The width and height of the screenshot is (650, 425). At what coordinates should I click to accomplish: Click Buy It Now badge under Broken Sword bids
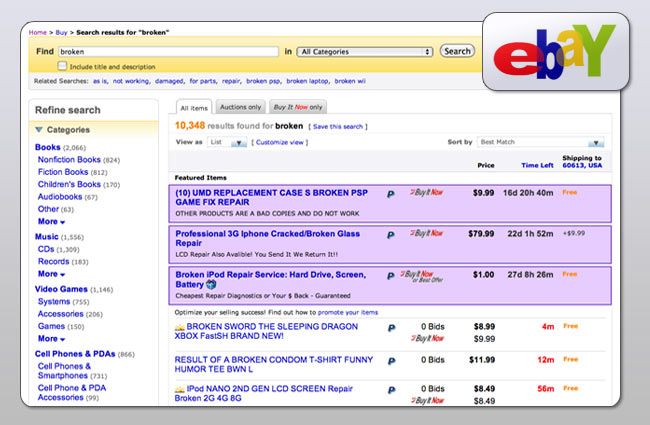(x=427, y=338)
